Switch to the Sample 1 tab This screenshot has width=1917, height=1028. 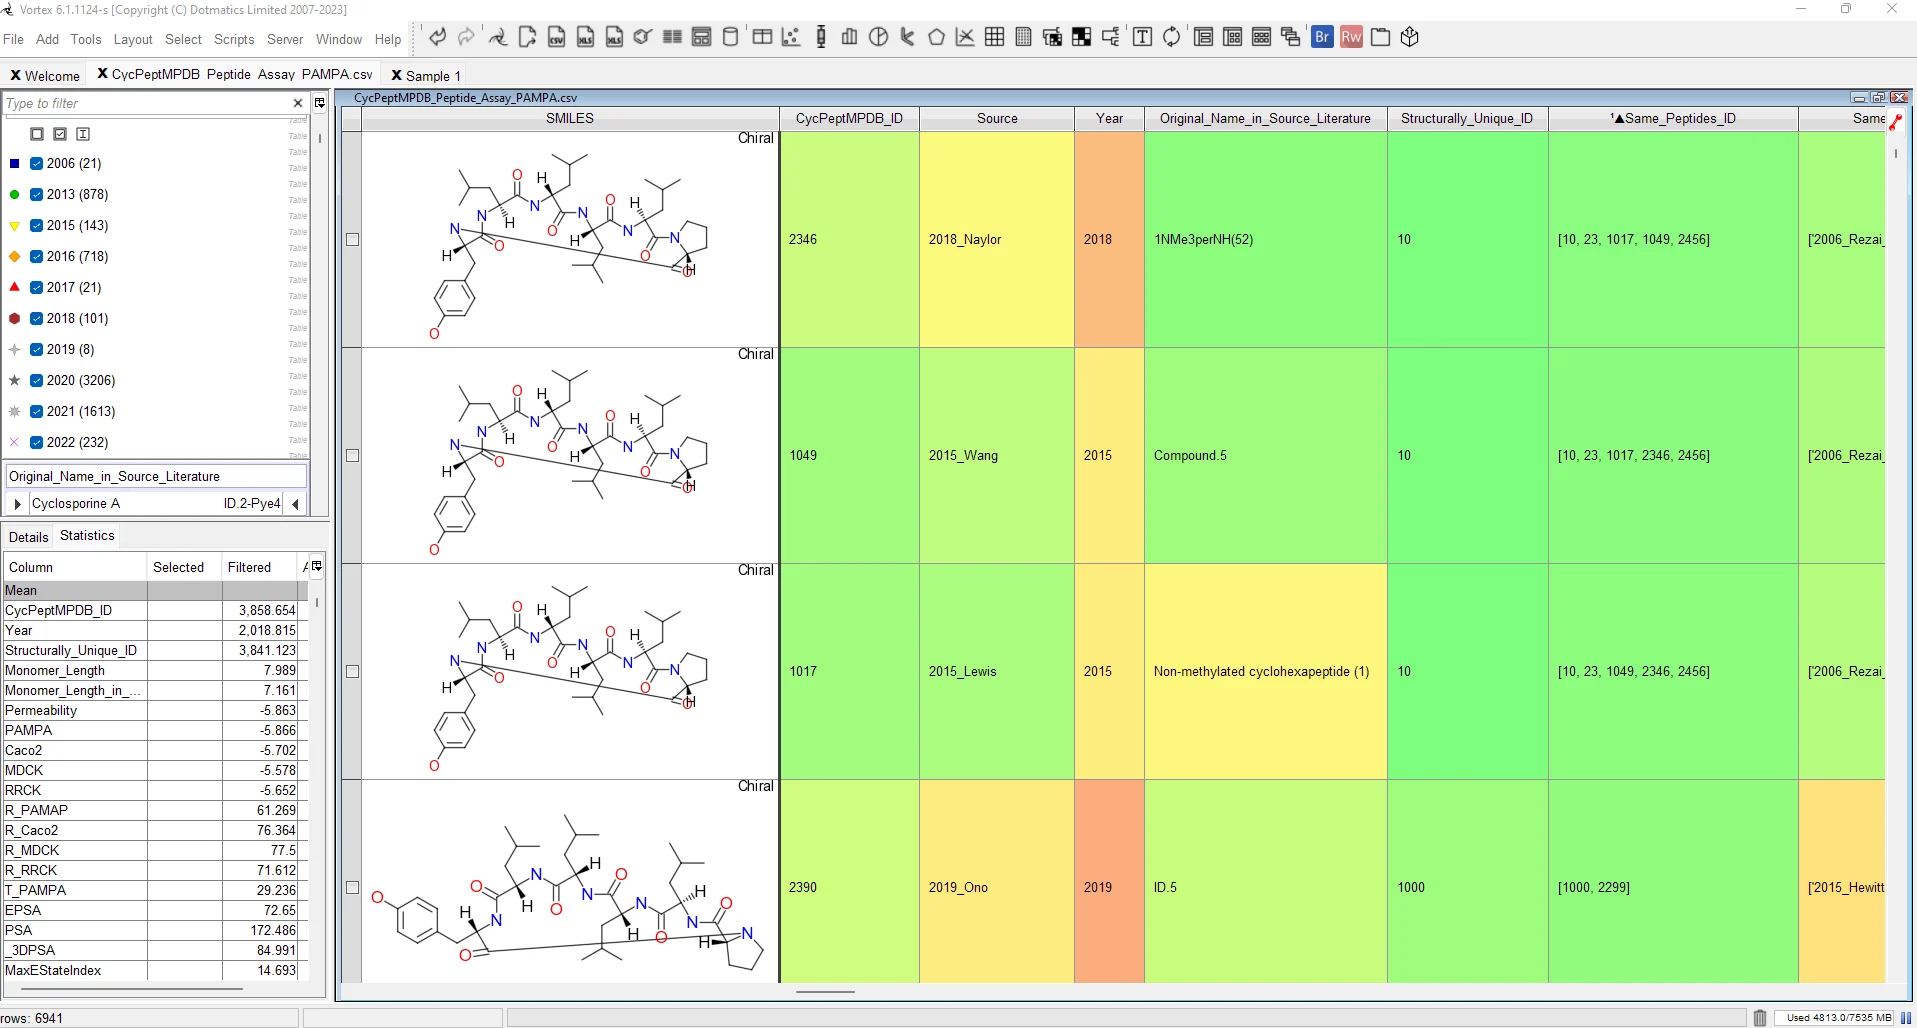pyautogui.click(x=432, y=75)
